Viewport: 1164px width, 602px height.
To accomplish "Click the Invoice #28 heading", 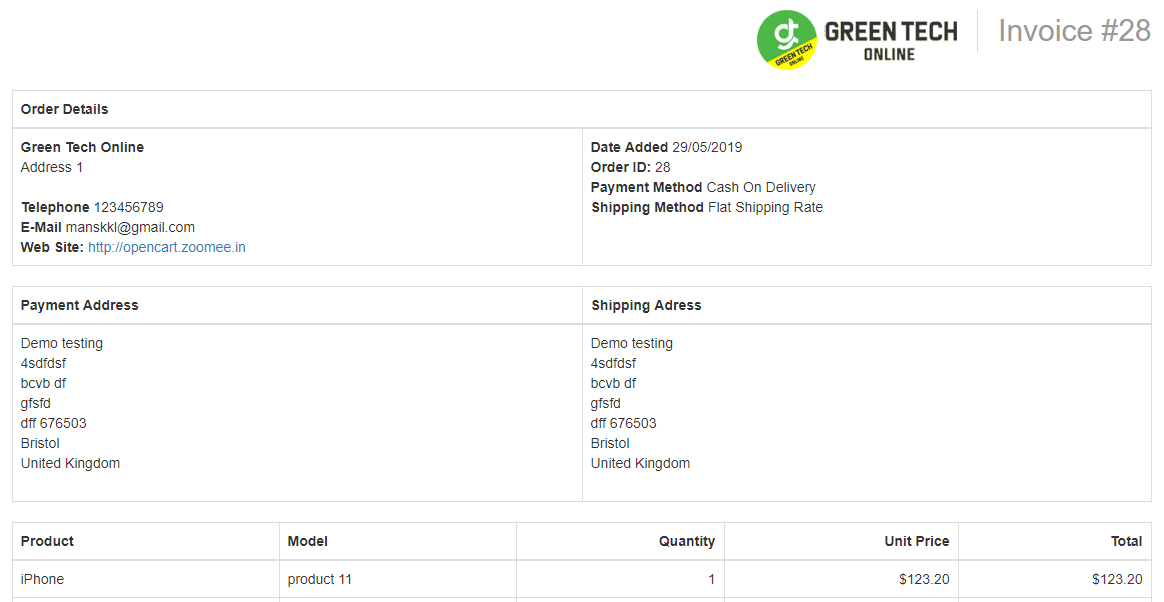I will pos(1074,31).
